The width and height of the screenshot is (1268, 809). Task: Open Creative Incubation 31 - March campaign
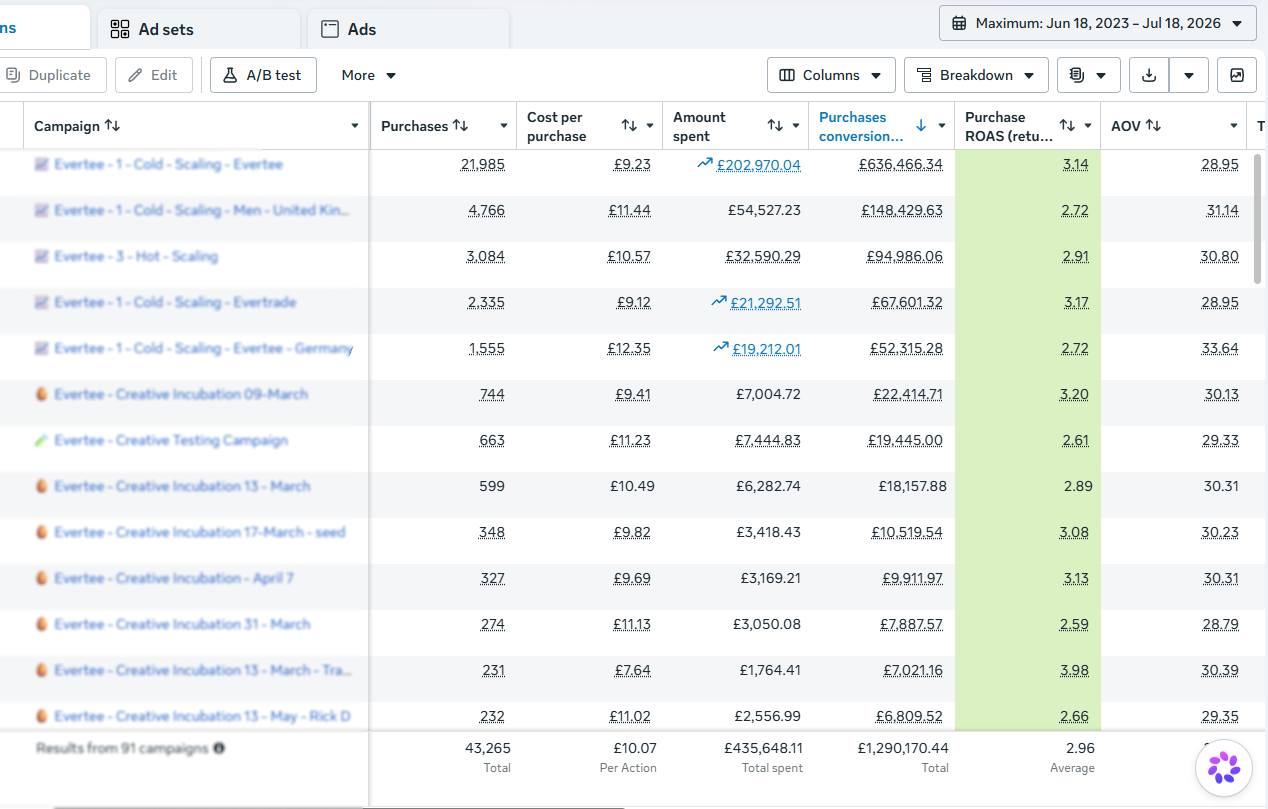[x=182, y=624]
